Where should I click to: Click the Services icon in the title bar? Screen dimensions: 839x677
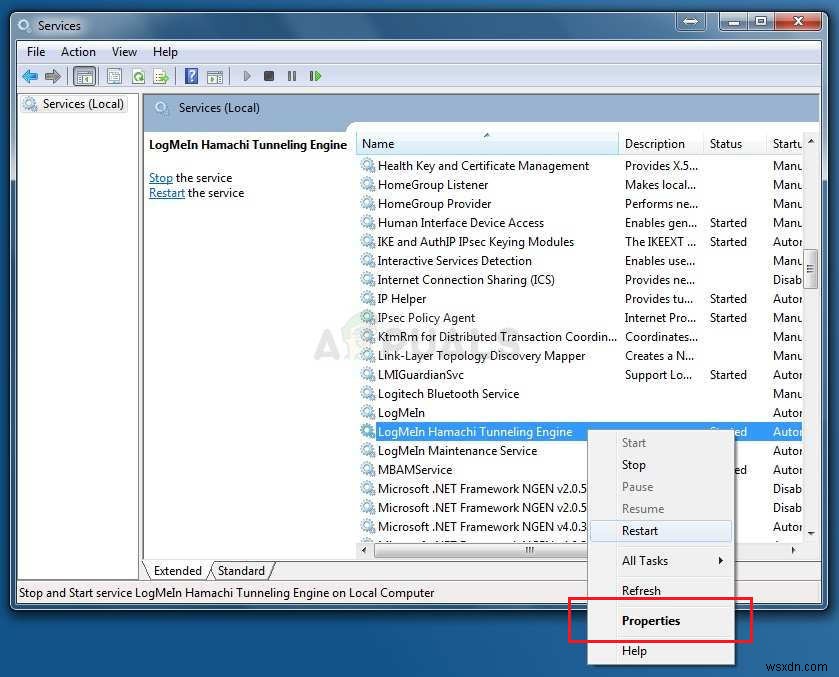pos(24,25)
